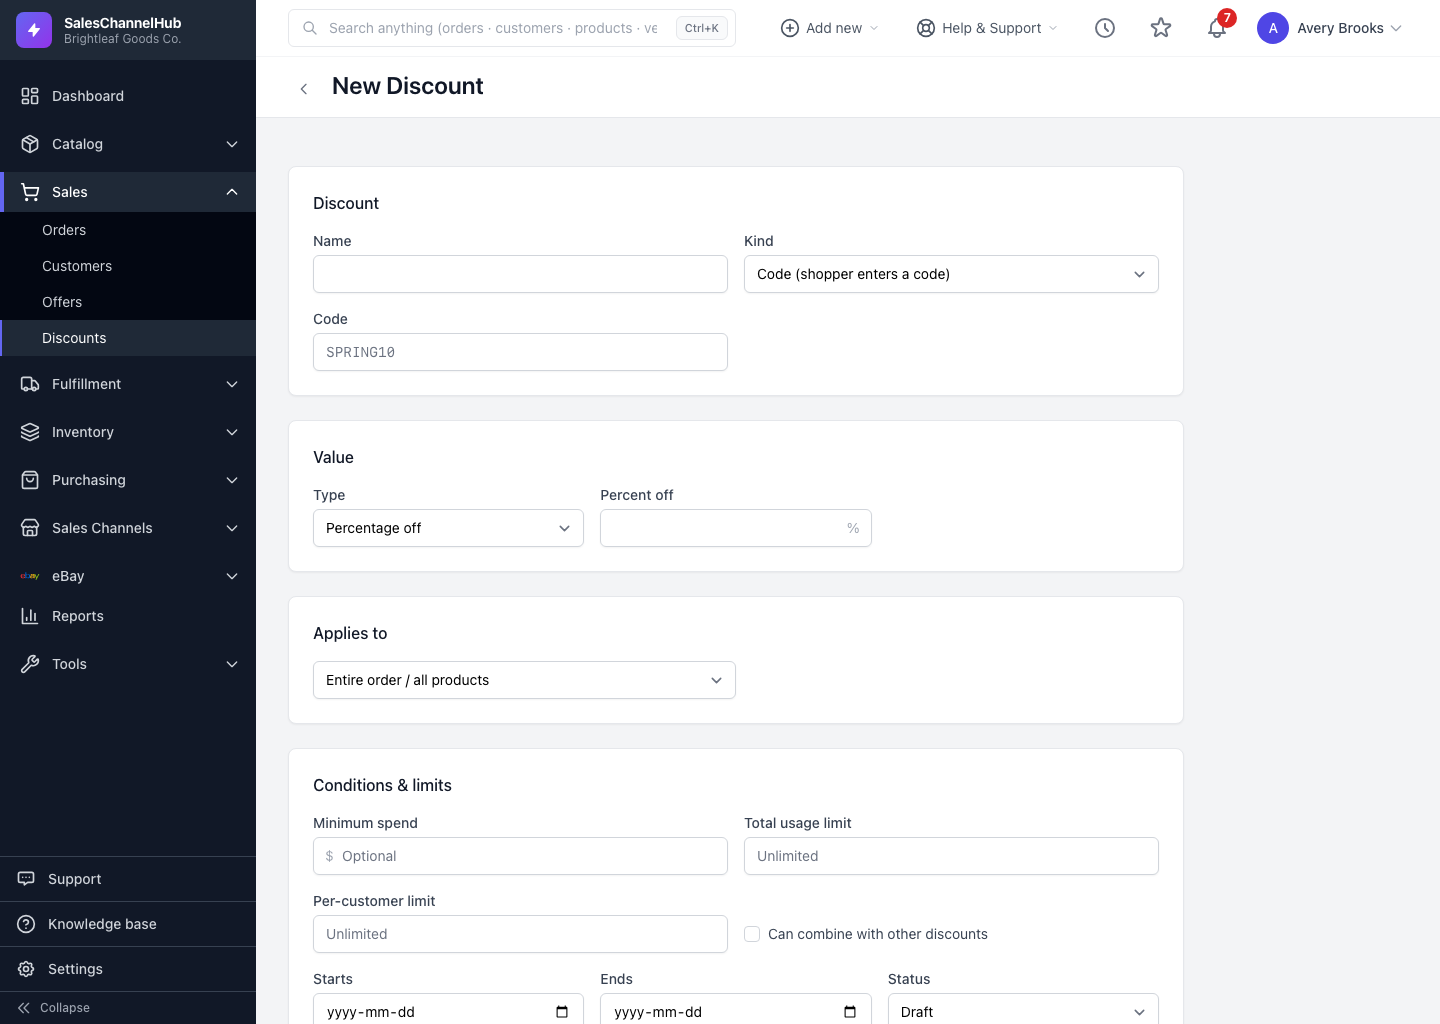Expand the Fulfillment section chevron
1440x1024 pixels.
(232, 384)
